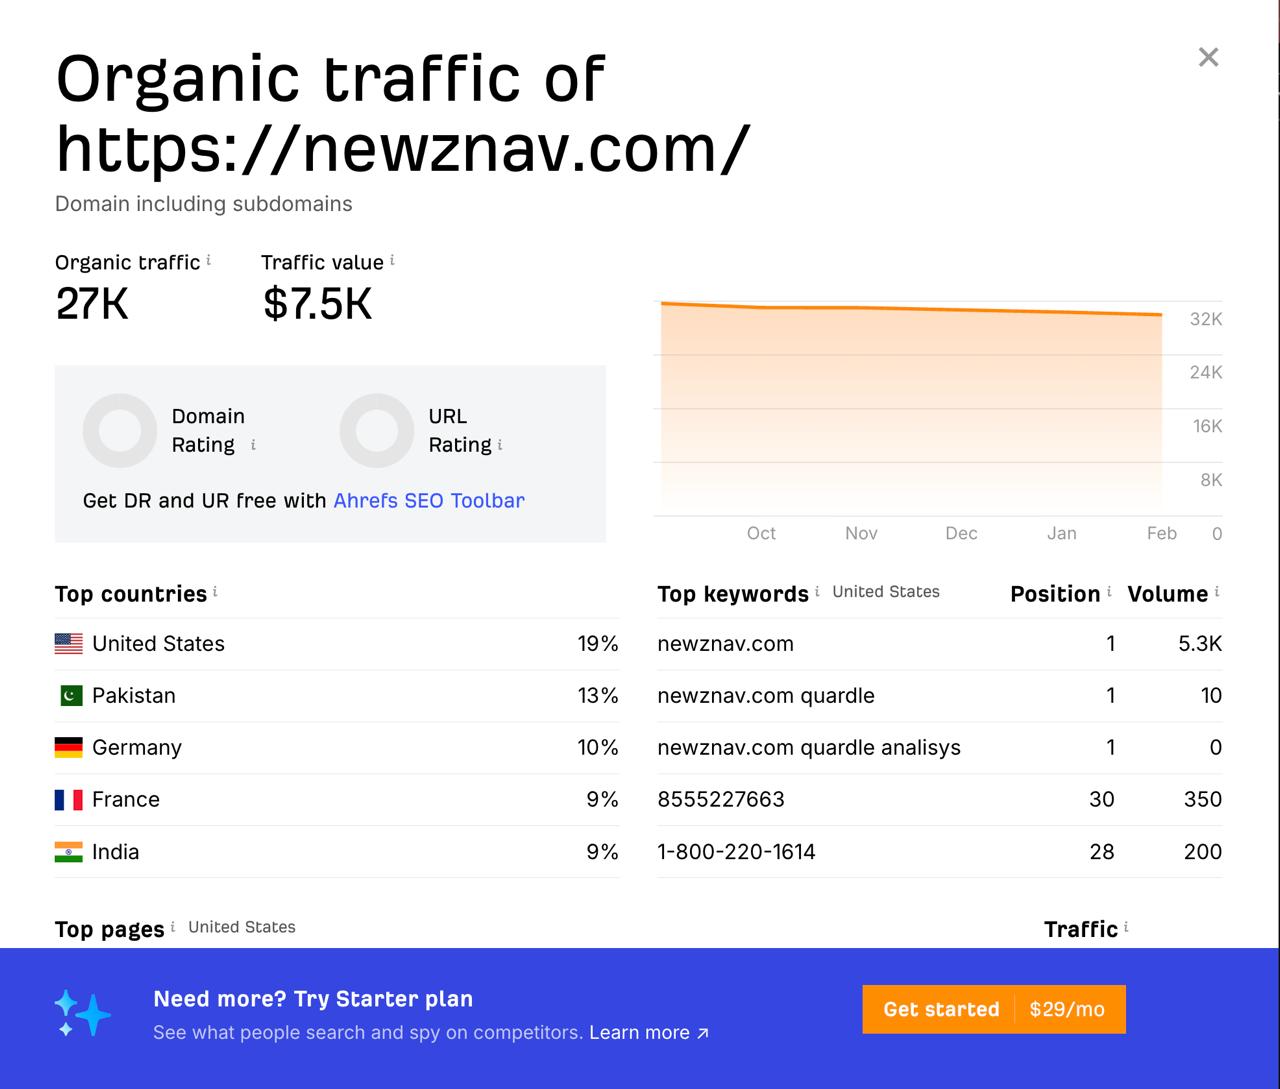Screen dimensions: 1280x1089
Task: Click info icon beside Position column
Action: point(1109,592)
